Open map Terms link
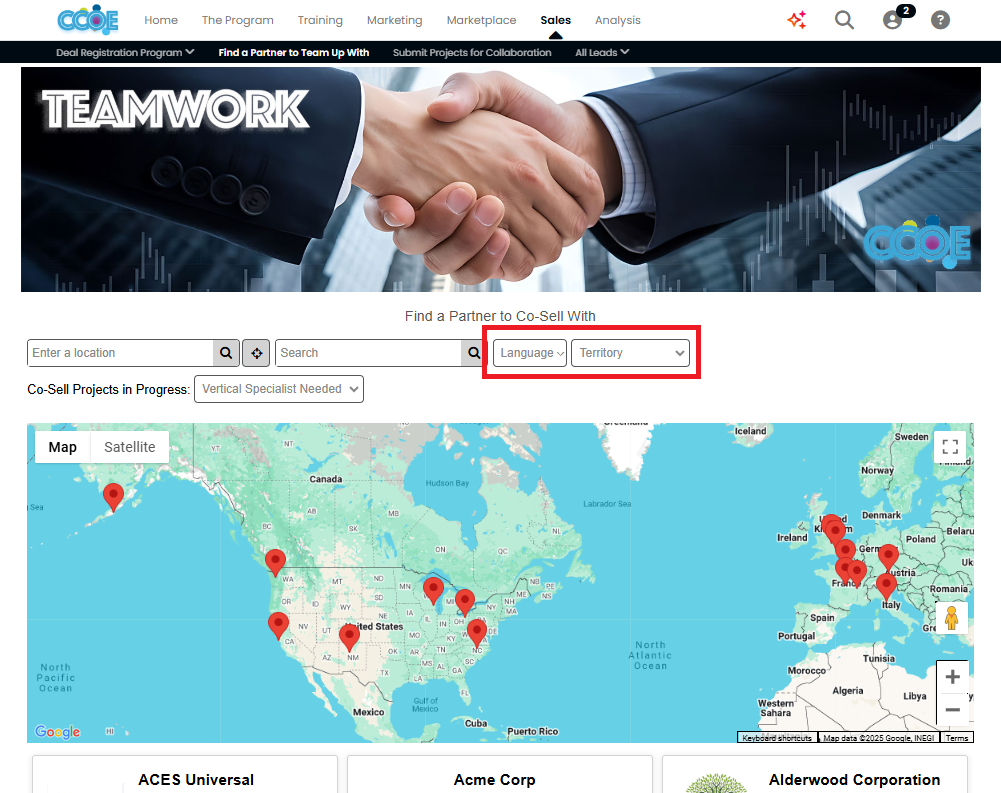 click(957, 737)
